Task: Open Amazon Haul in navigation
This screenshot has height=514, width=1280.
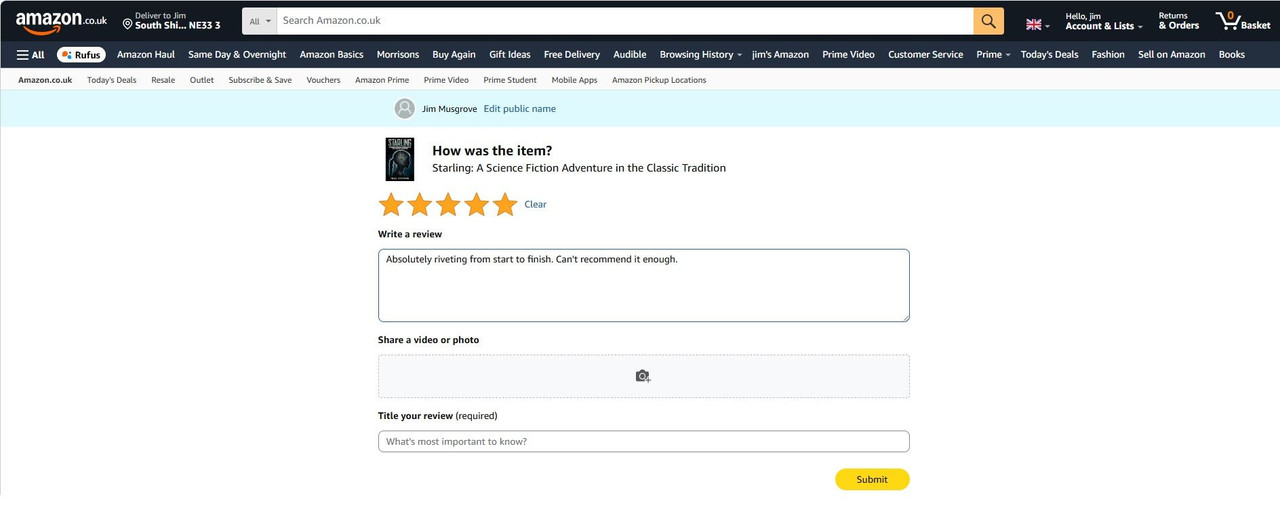Action: tap(146, 55)
